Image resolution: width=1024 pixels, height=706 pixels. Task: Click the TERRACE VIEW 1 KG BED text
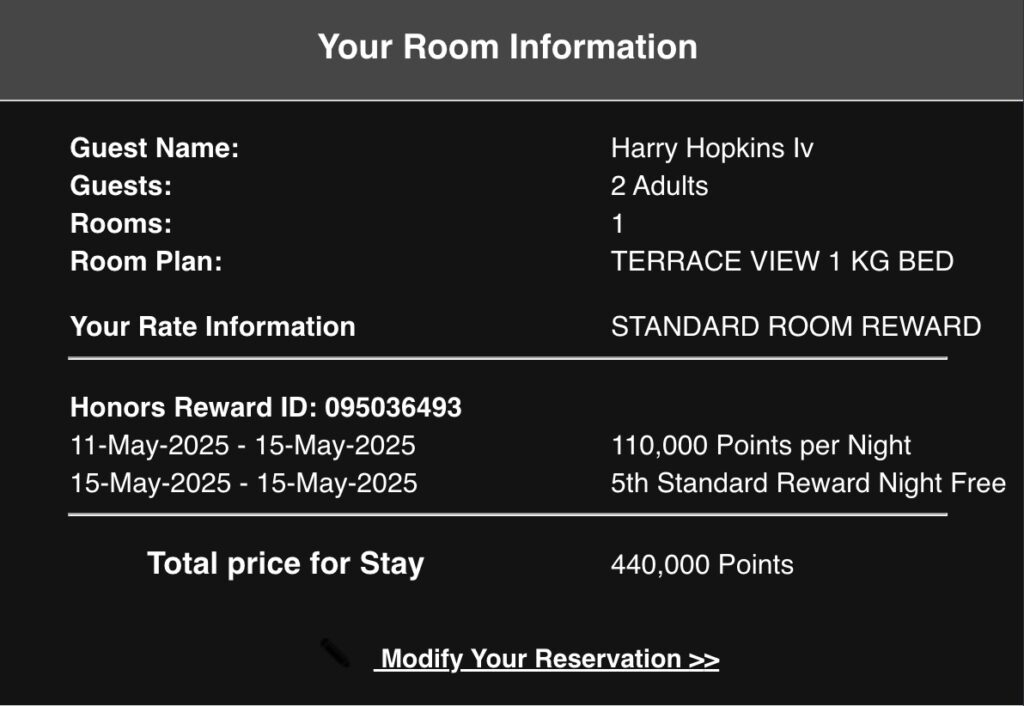(x=782, y=262)
